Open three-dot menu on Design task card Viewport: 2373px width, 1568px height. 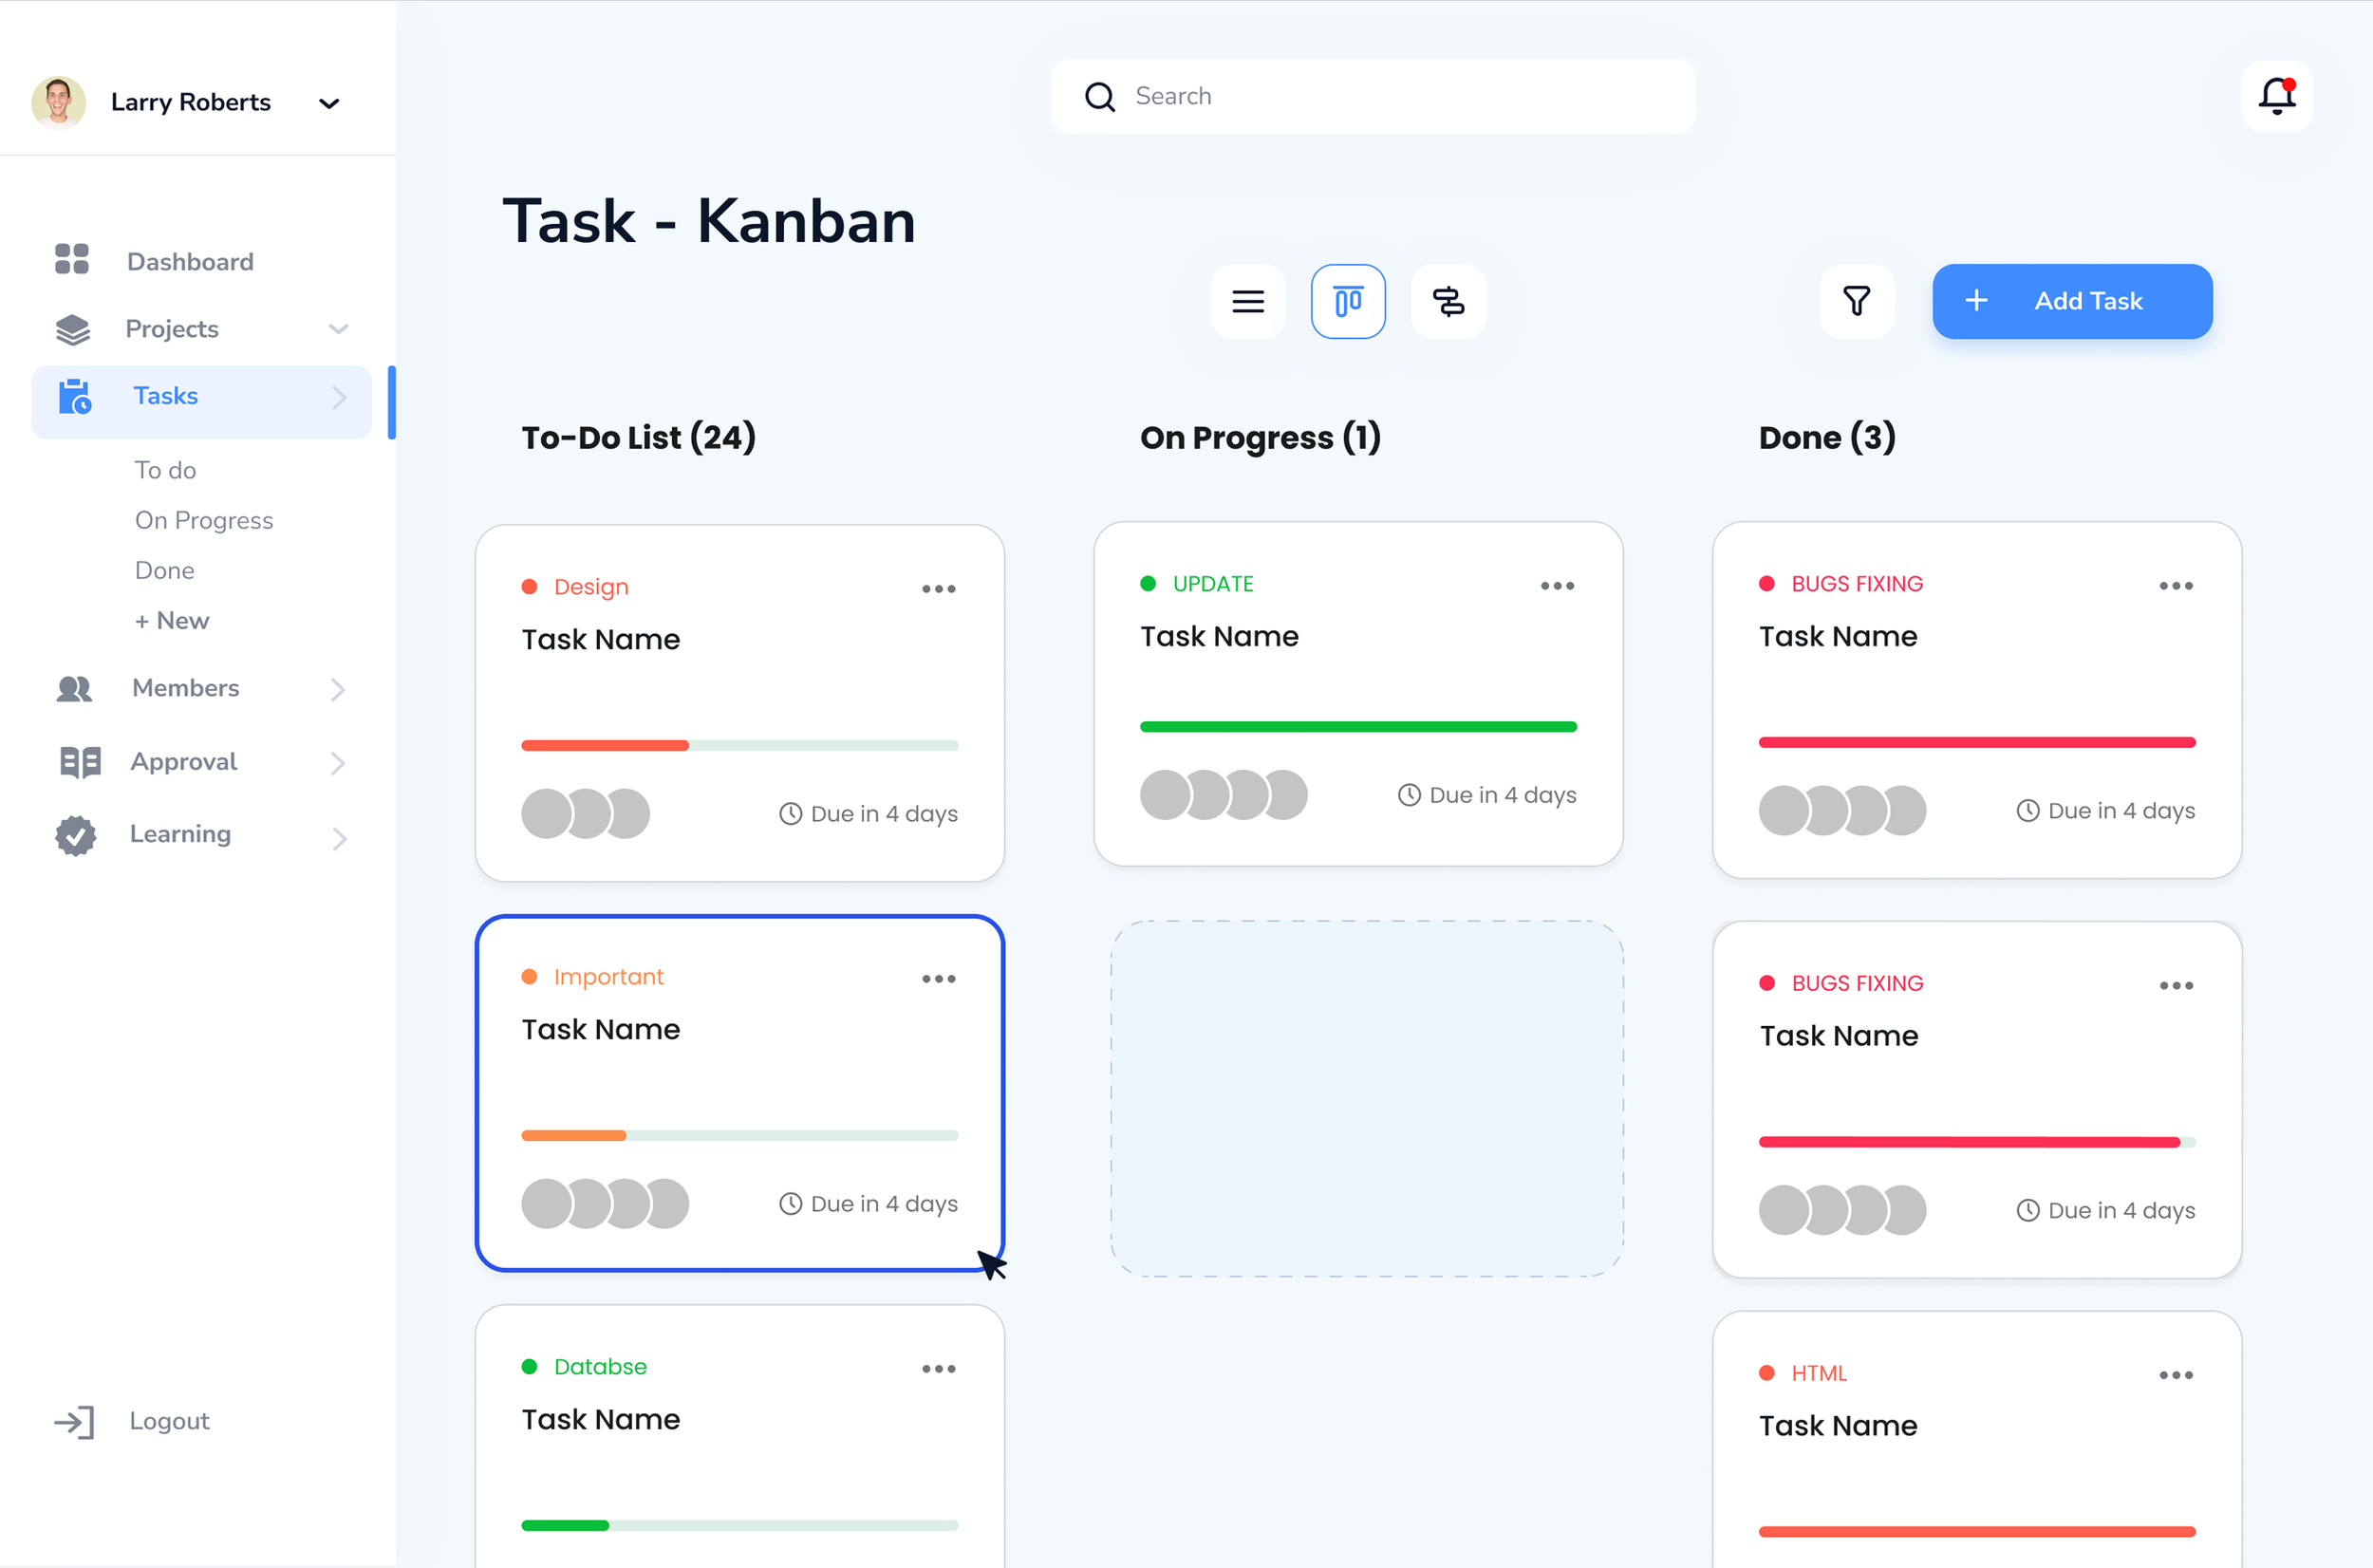point(938,589)
